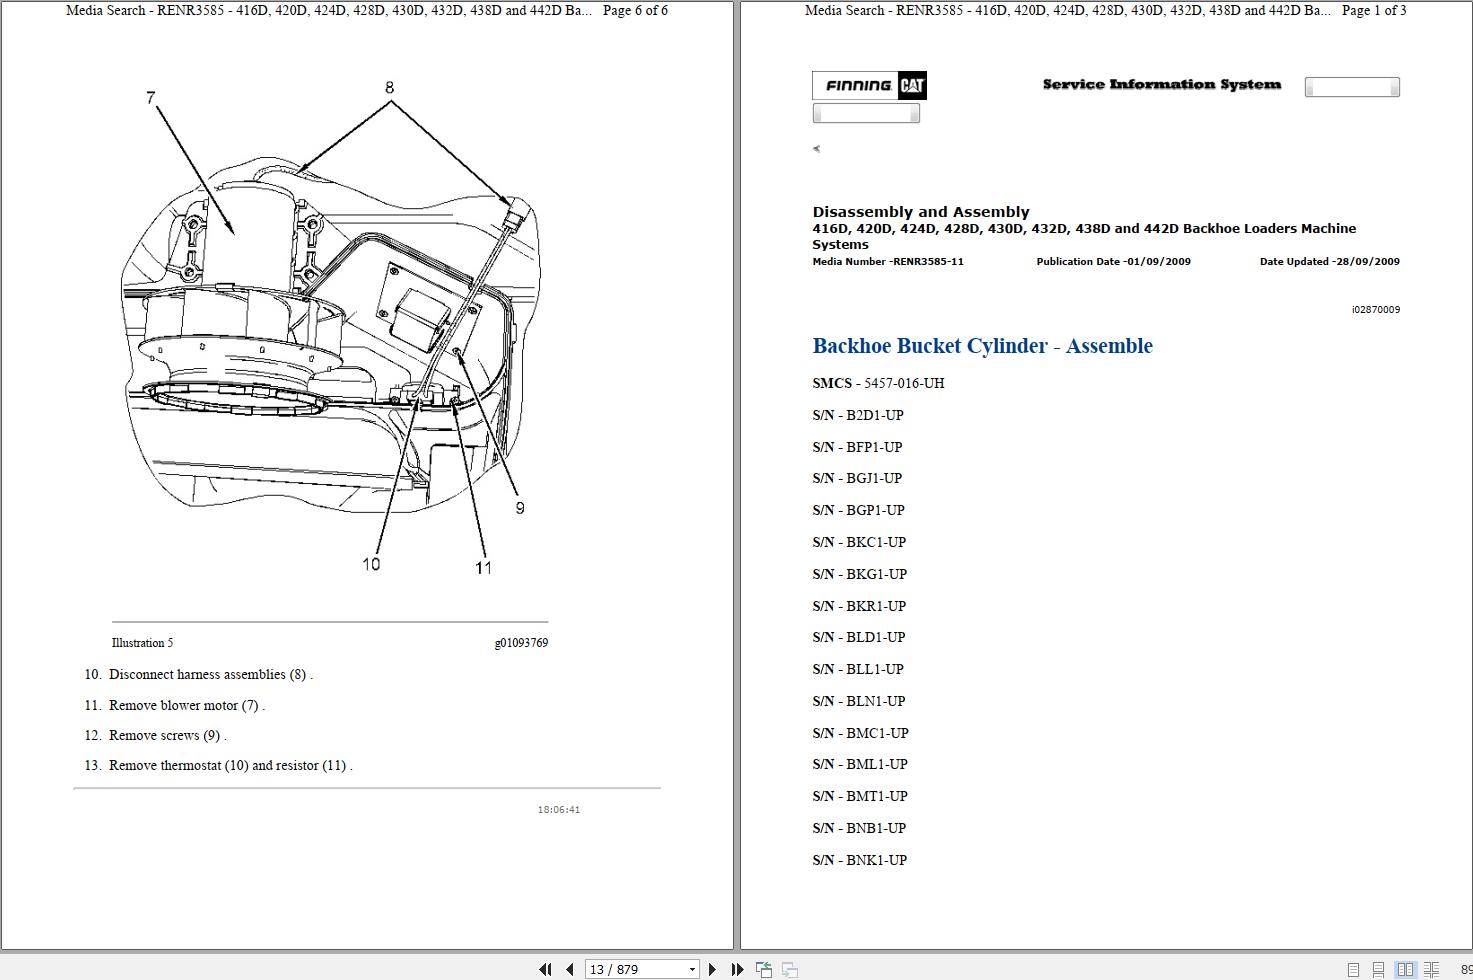Deselect the highlighted two-page layout mode

pyautogui.click(x=1404, y=969)
